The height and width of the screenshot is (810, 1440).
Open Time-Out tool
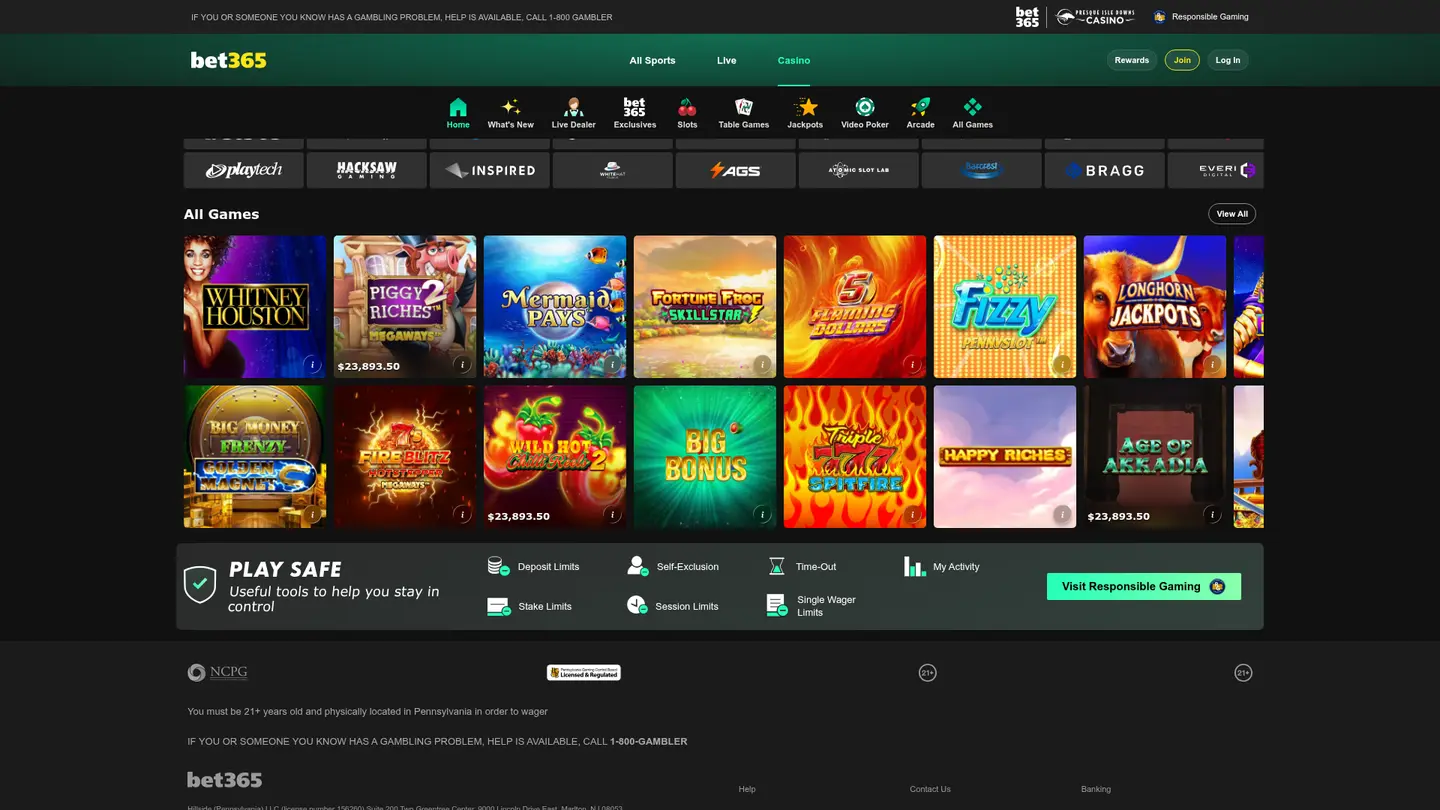[802, 567]
